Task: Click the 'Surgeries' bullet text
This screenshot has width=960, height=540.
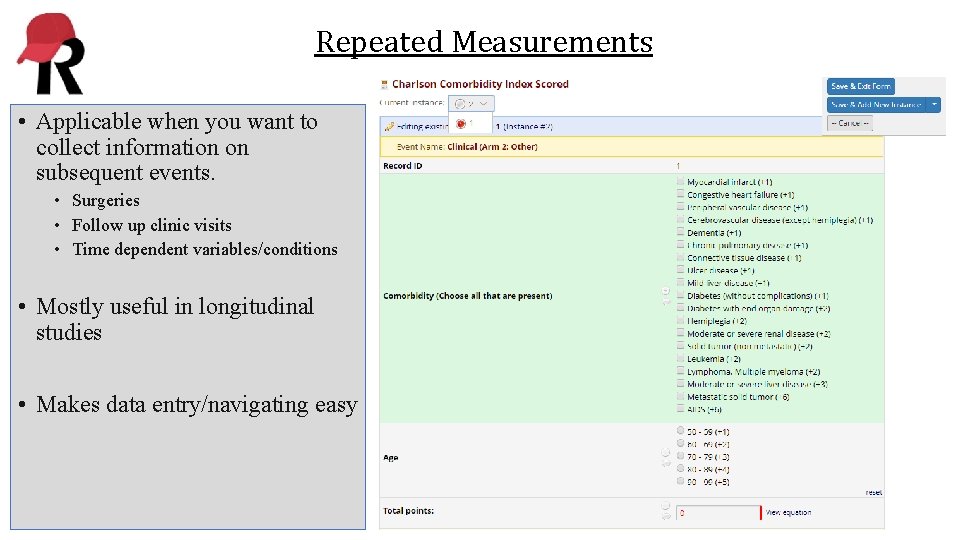Action: [106, 200]
